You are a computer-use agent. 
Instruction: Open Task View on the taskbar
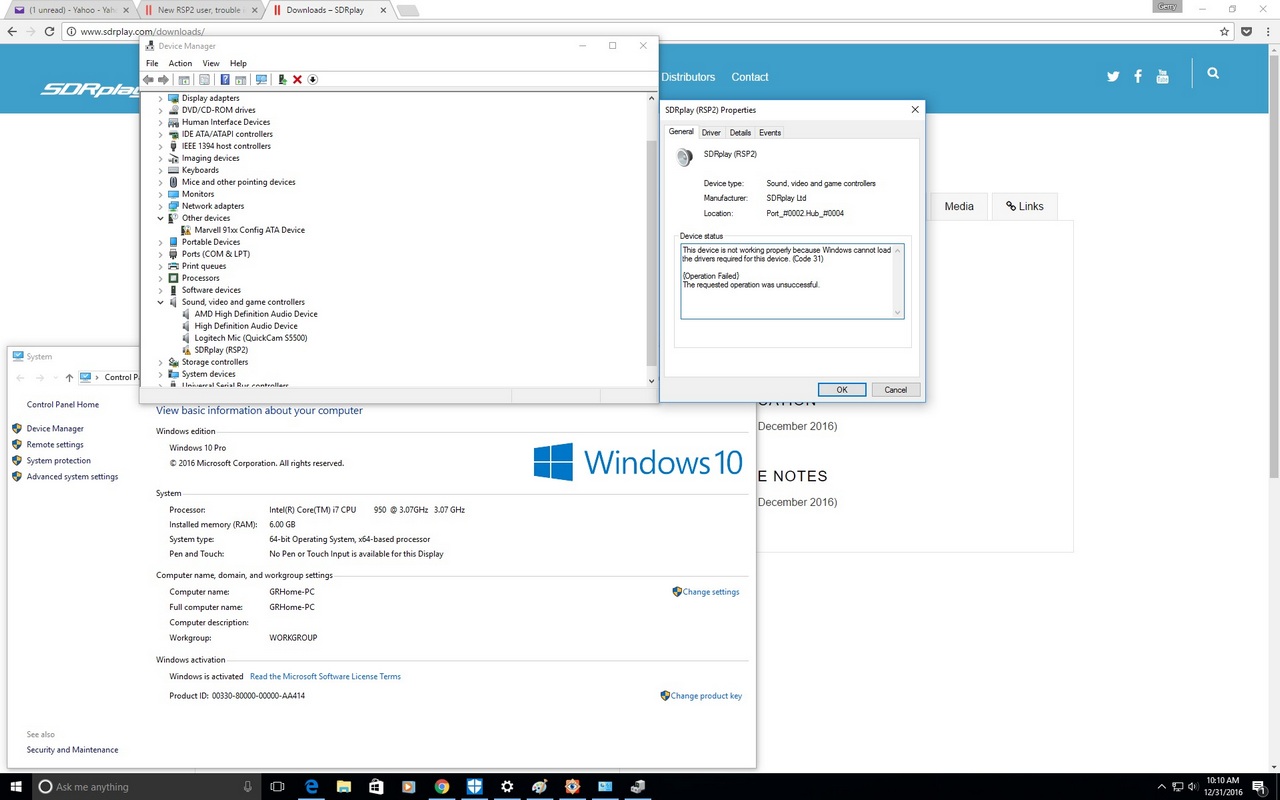(x=278, y=787)
